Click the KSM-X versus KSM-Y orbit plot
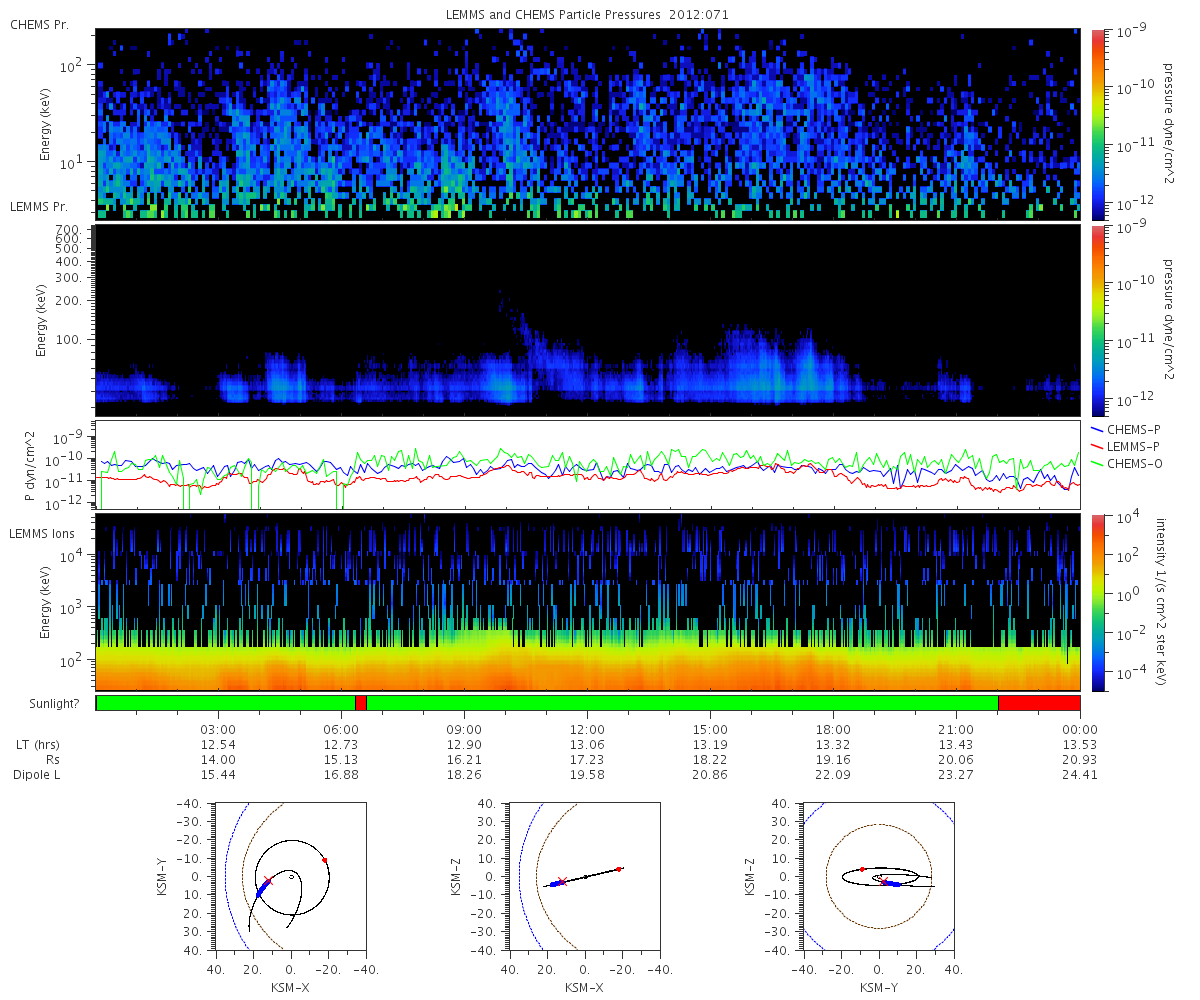This screenshot has height=1000, width=1200. (291, 876)
